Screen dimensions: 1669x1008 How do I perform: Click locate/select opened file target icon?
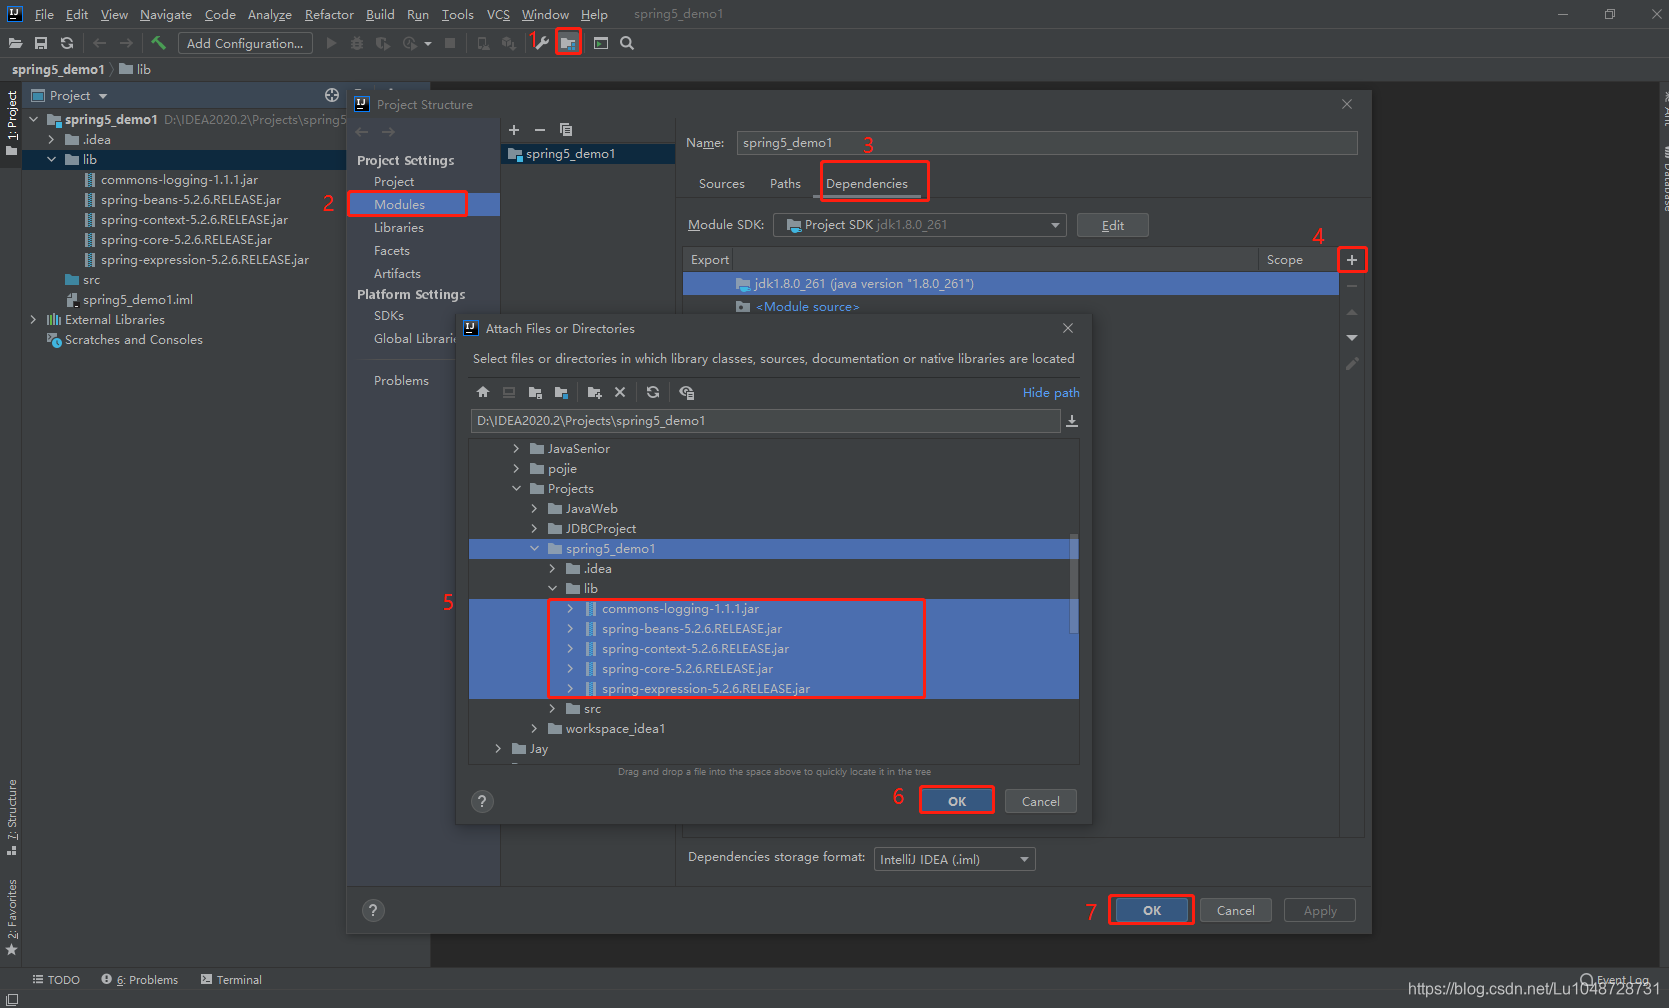pyautogui.click(x=332, y=95)
